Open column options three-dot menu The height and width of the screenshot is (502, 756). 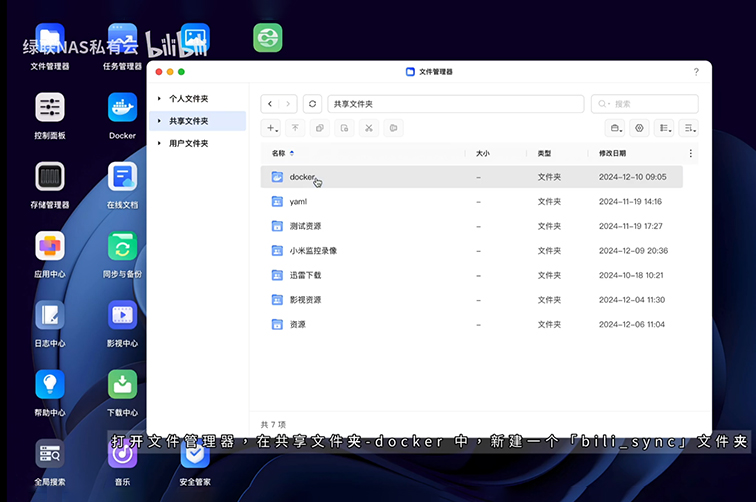pyautogui.click(x=690, y=153)
